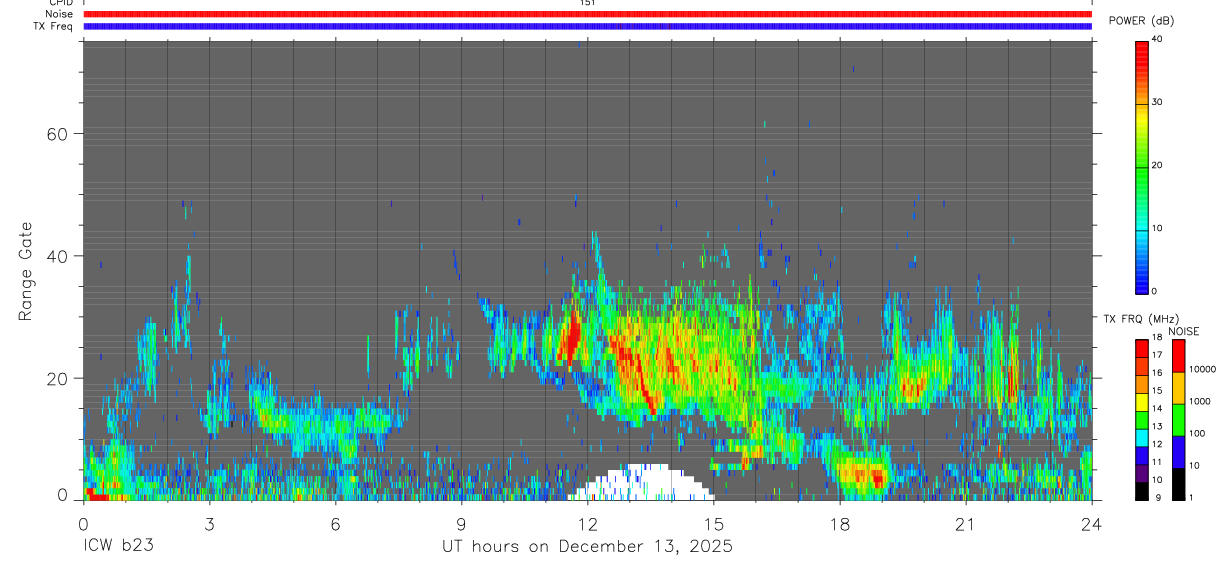Image resolution: width=1228 pixels, height=567 pixels.
Task: Click 'UT hours on December 13, 2025' title
Action: coord(588,546)
